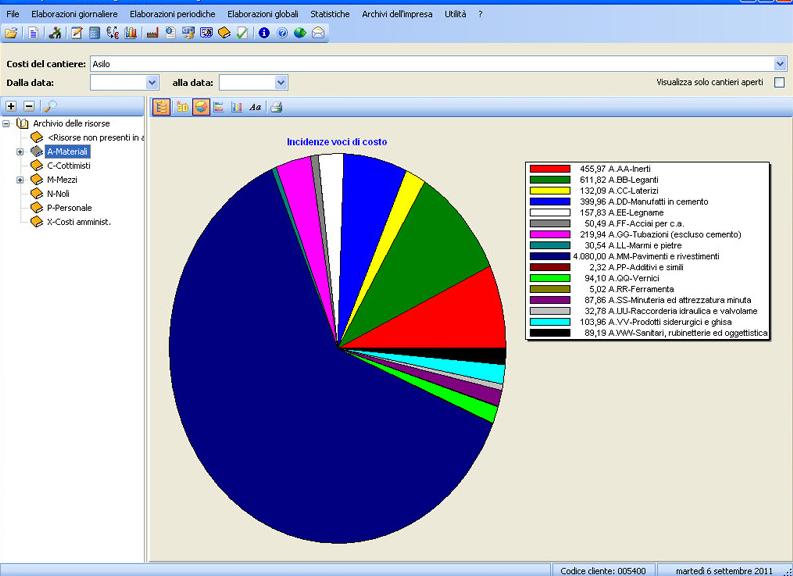Open the 'Costi del cantiere' dropdown arrow
The image size is (793, 576).
click(x=779, y=63)
